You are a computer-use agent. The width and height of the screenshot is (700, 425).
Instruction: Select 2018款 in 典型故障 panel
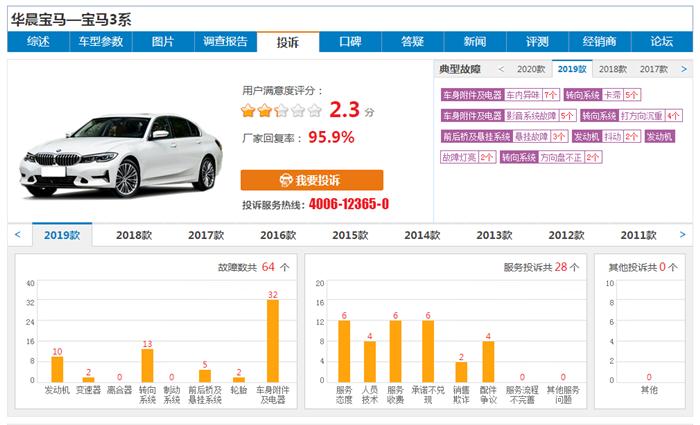[613, 69]
